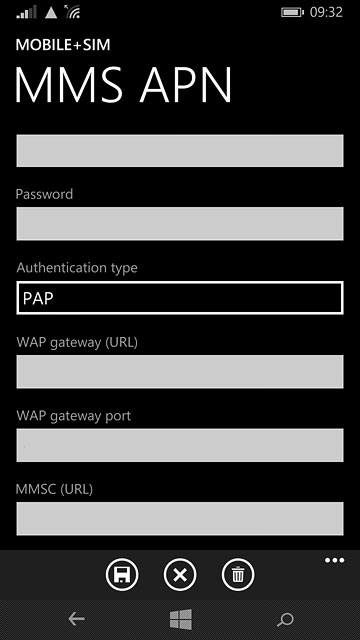Open the more options ellipsis
The width and height of the screenshot is (360, 640).
point(334,560)
